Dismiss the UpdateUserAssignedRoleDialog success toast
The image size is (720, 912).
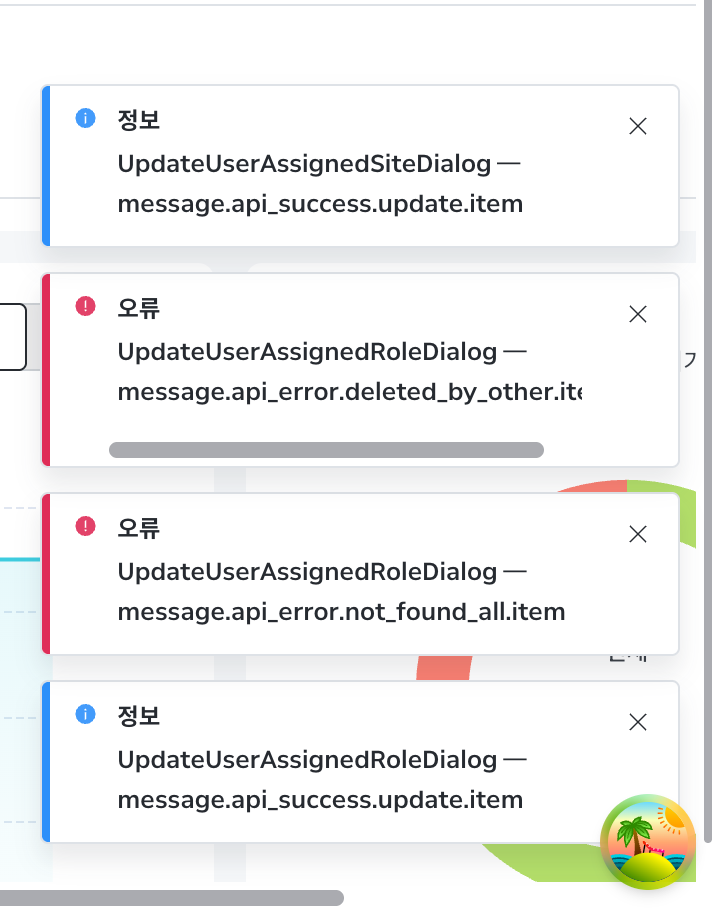(x=637, y=722)
